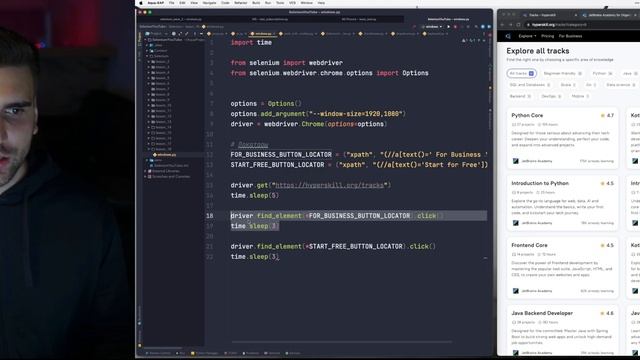Click browser back arrow
The image size is (640, 360).
click(502, 25)
